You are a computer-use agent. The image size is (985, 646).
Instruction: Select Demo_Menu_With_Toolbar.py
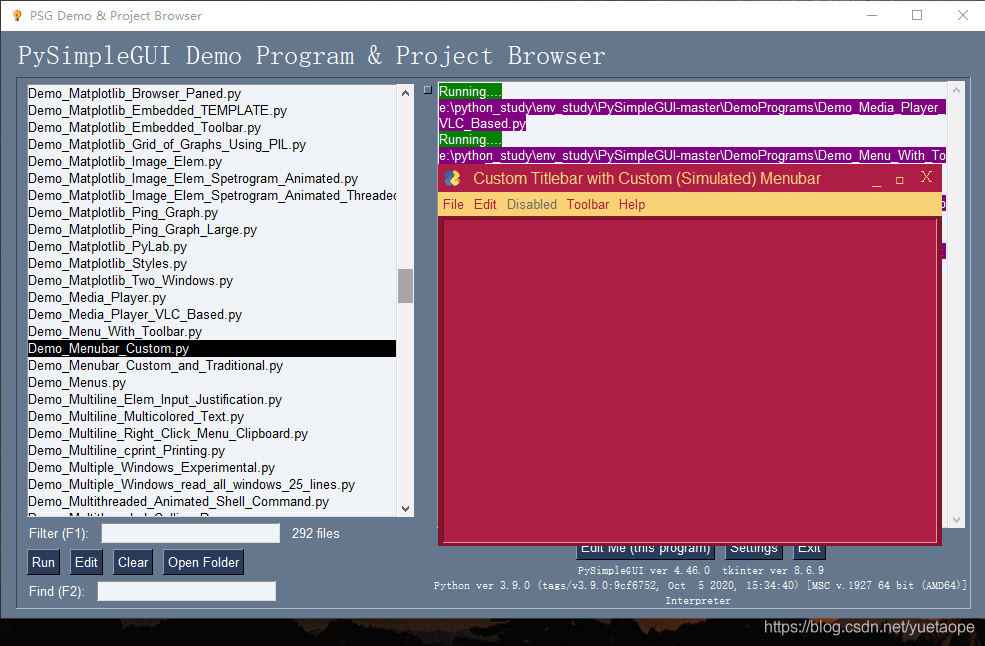coord(212,331)
